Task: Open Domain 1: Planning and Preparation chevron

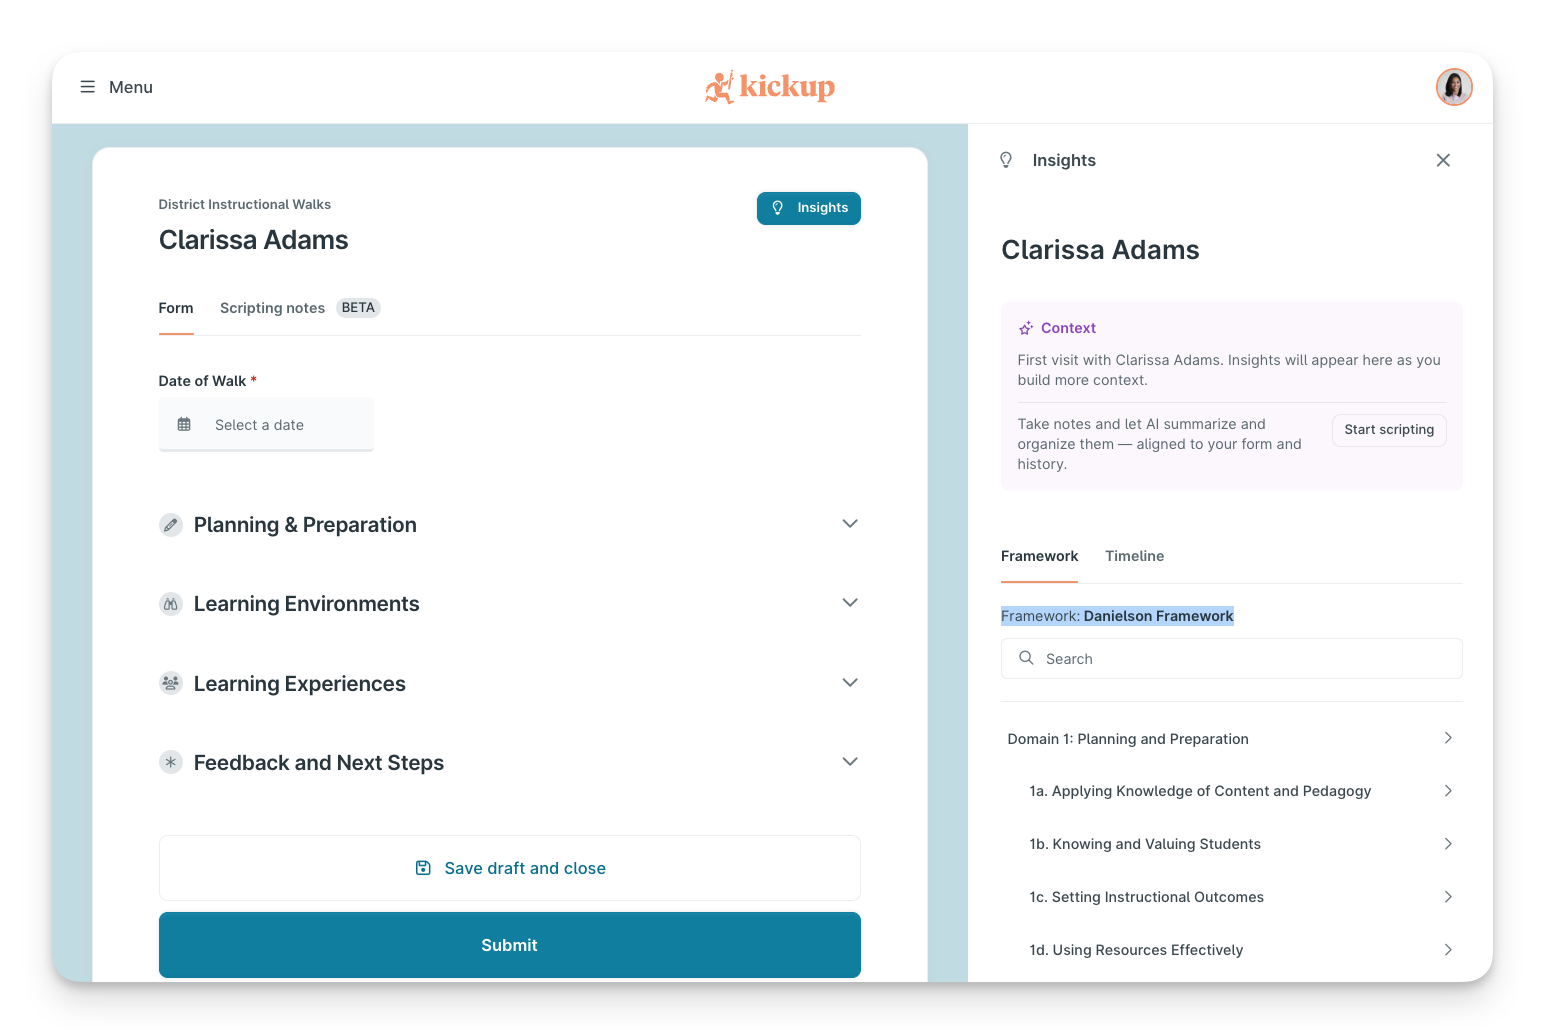Action: (1448, 738)
